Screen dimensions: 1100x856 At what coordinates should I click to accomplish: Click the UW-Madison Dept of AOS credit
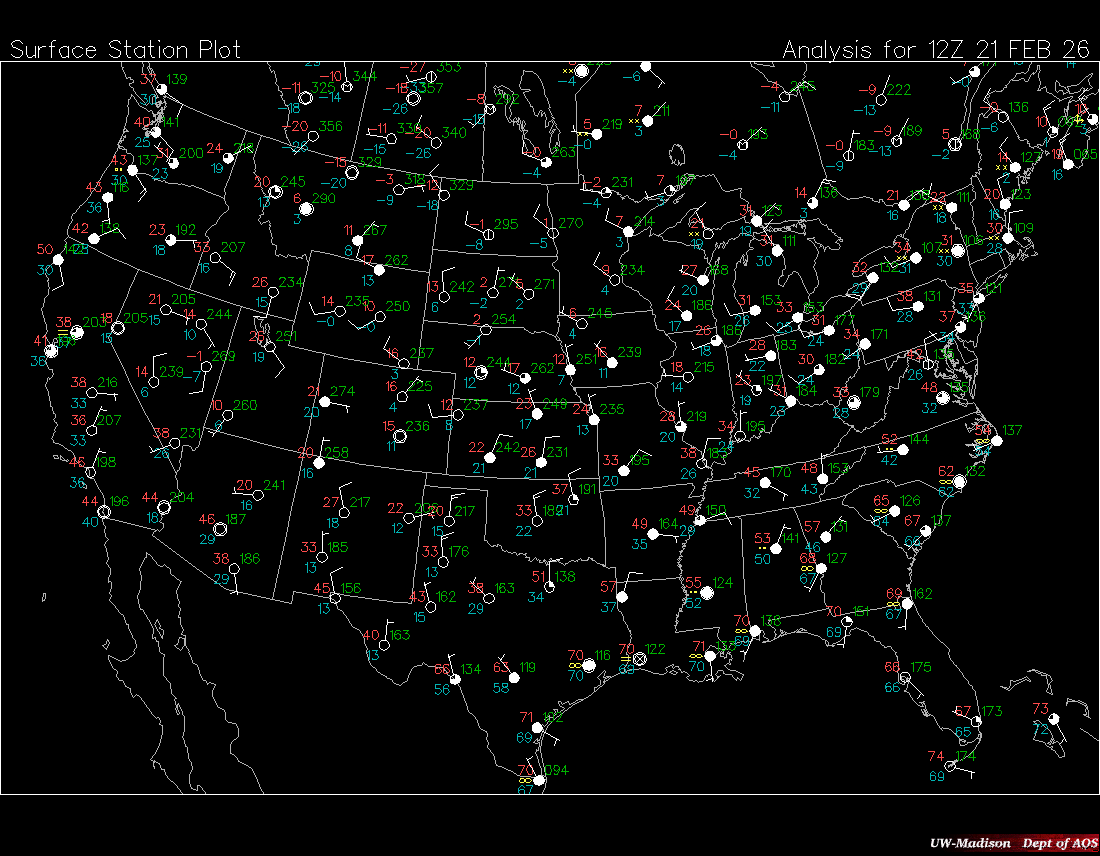1011,842
